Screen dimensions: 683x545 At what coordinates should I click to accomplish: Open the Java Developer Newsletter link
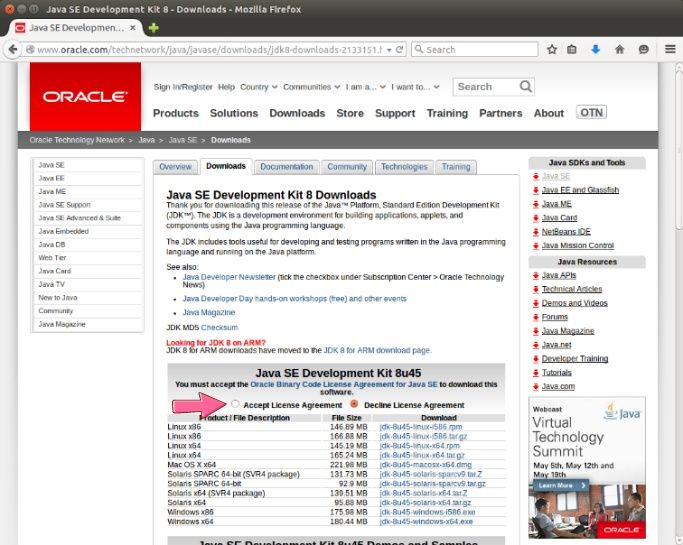click(x=229, y=277)
